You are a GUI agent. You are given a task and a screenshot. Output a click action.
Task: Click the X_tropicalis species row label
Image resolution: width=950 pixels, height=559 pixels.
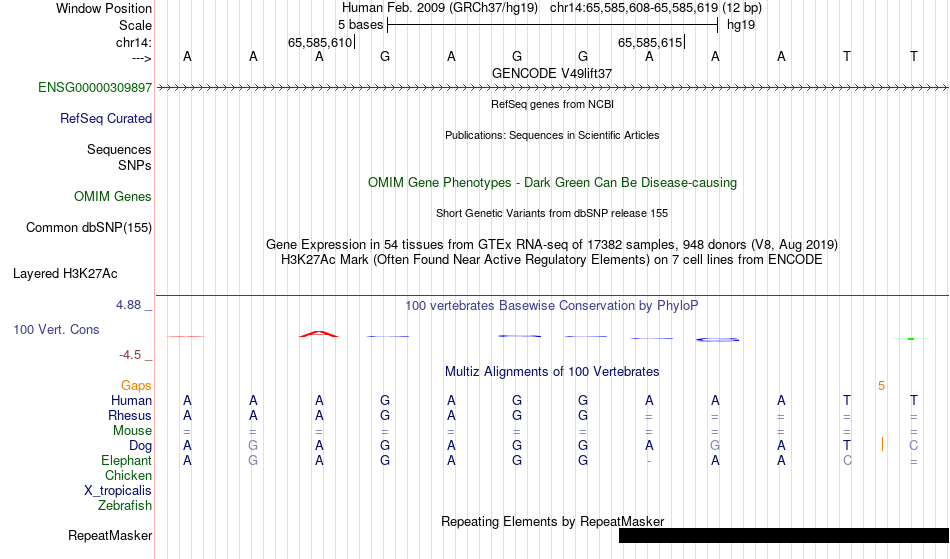(118, 491)
